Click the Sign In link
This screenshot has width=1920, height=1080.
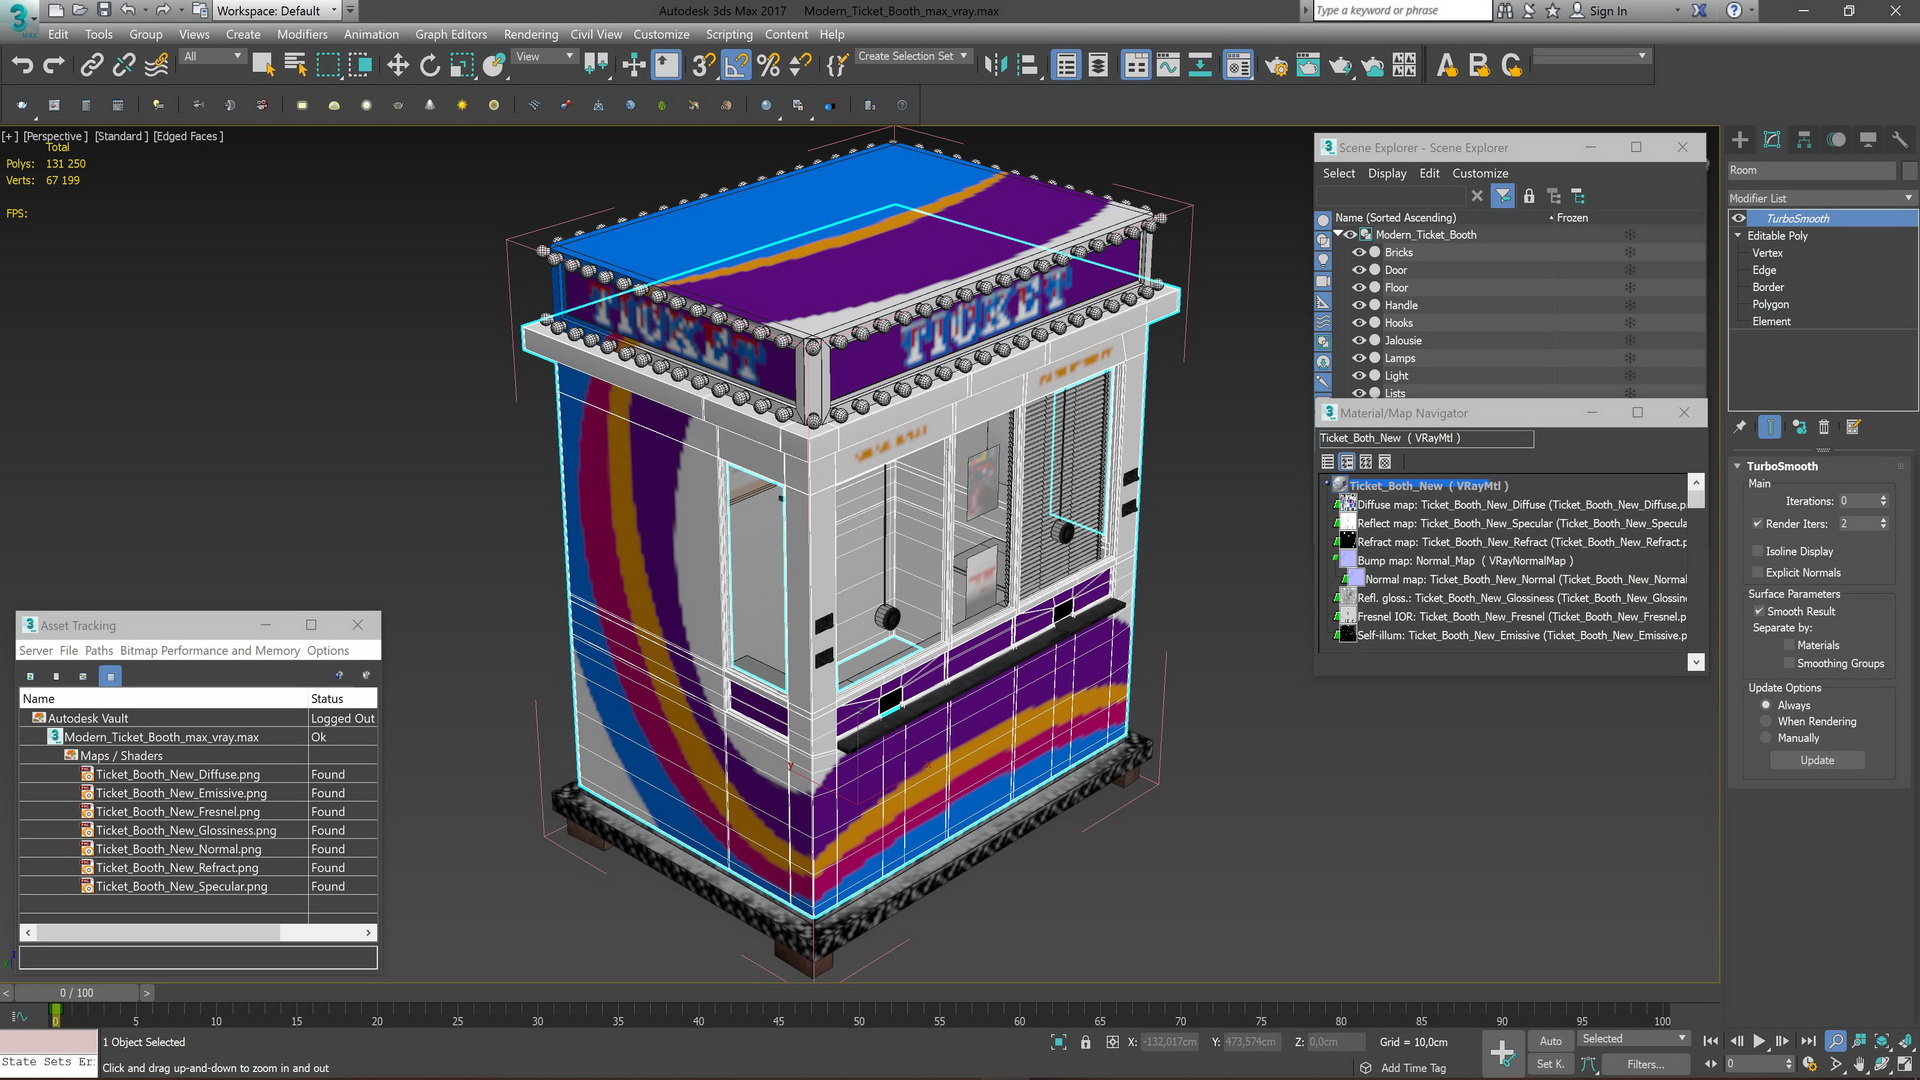1608,11
